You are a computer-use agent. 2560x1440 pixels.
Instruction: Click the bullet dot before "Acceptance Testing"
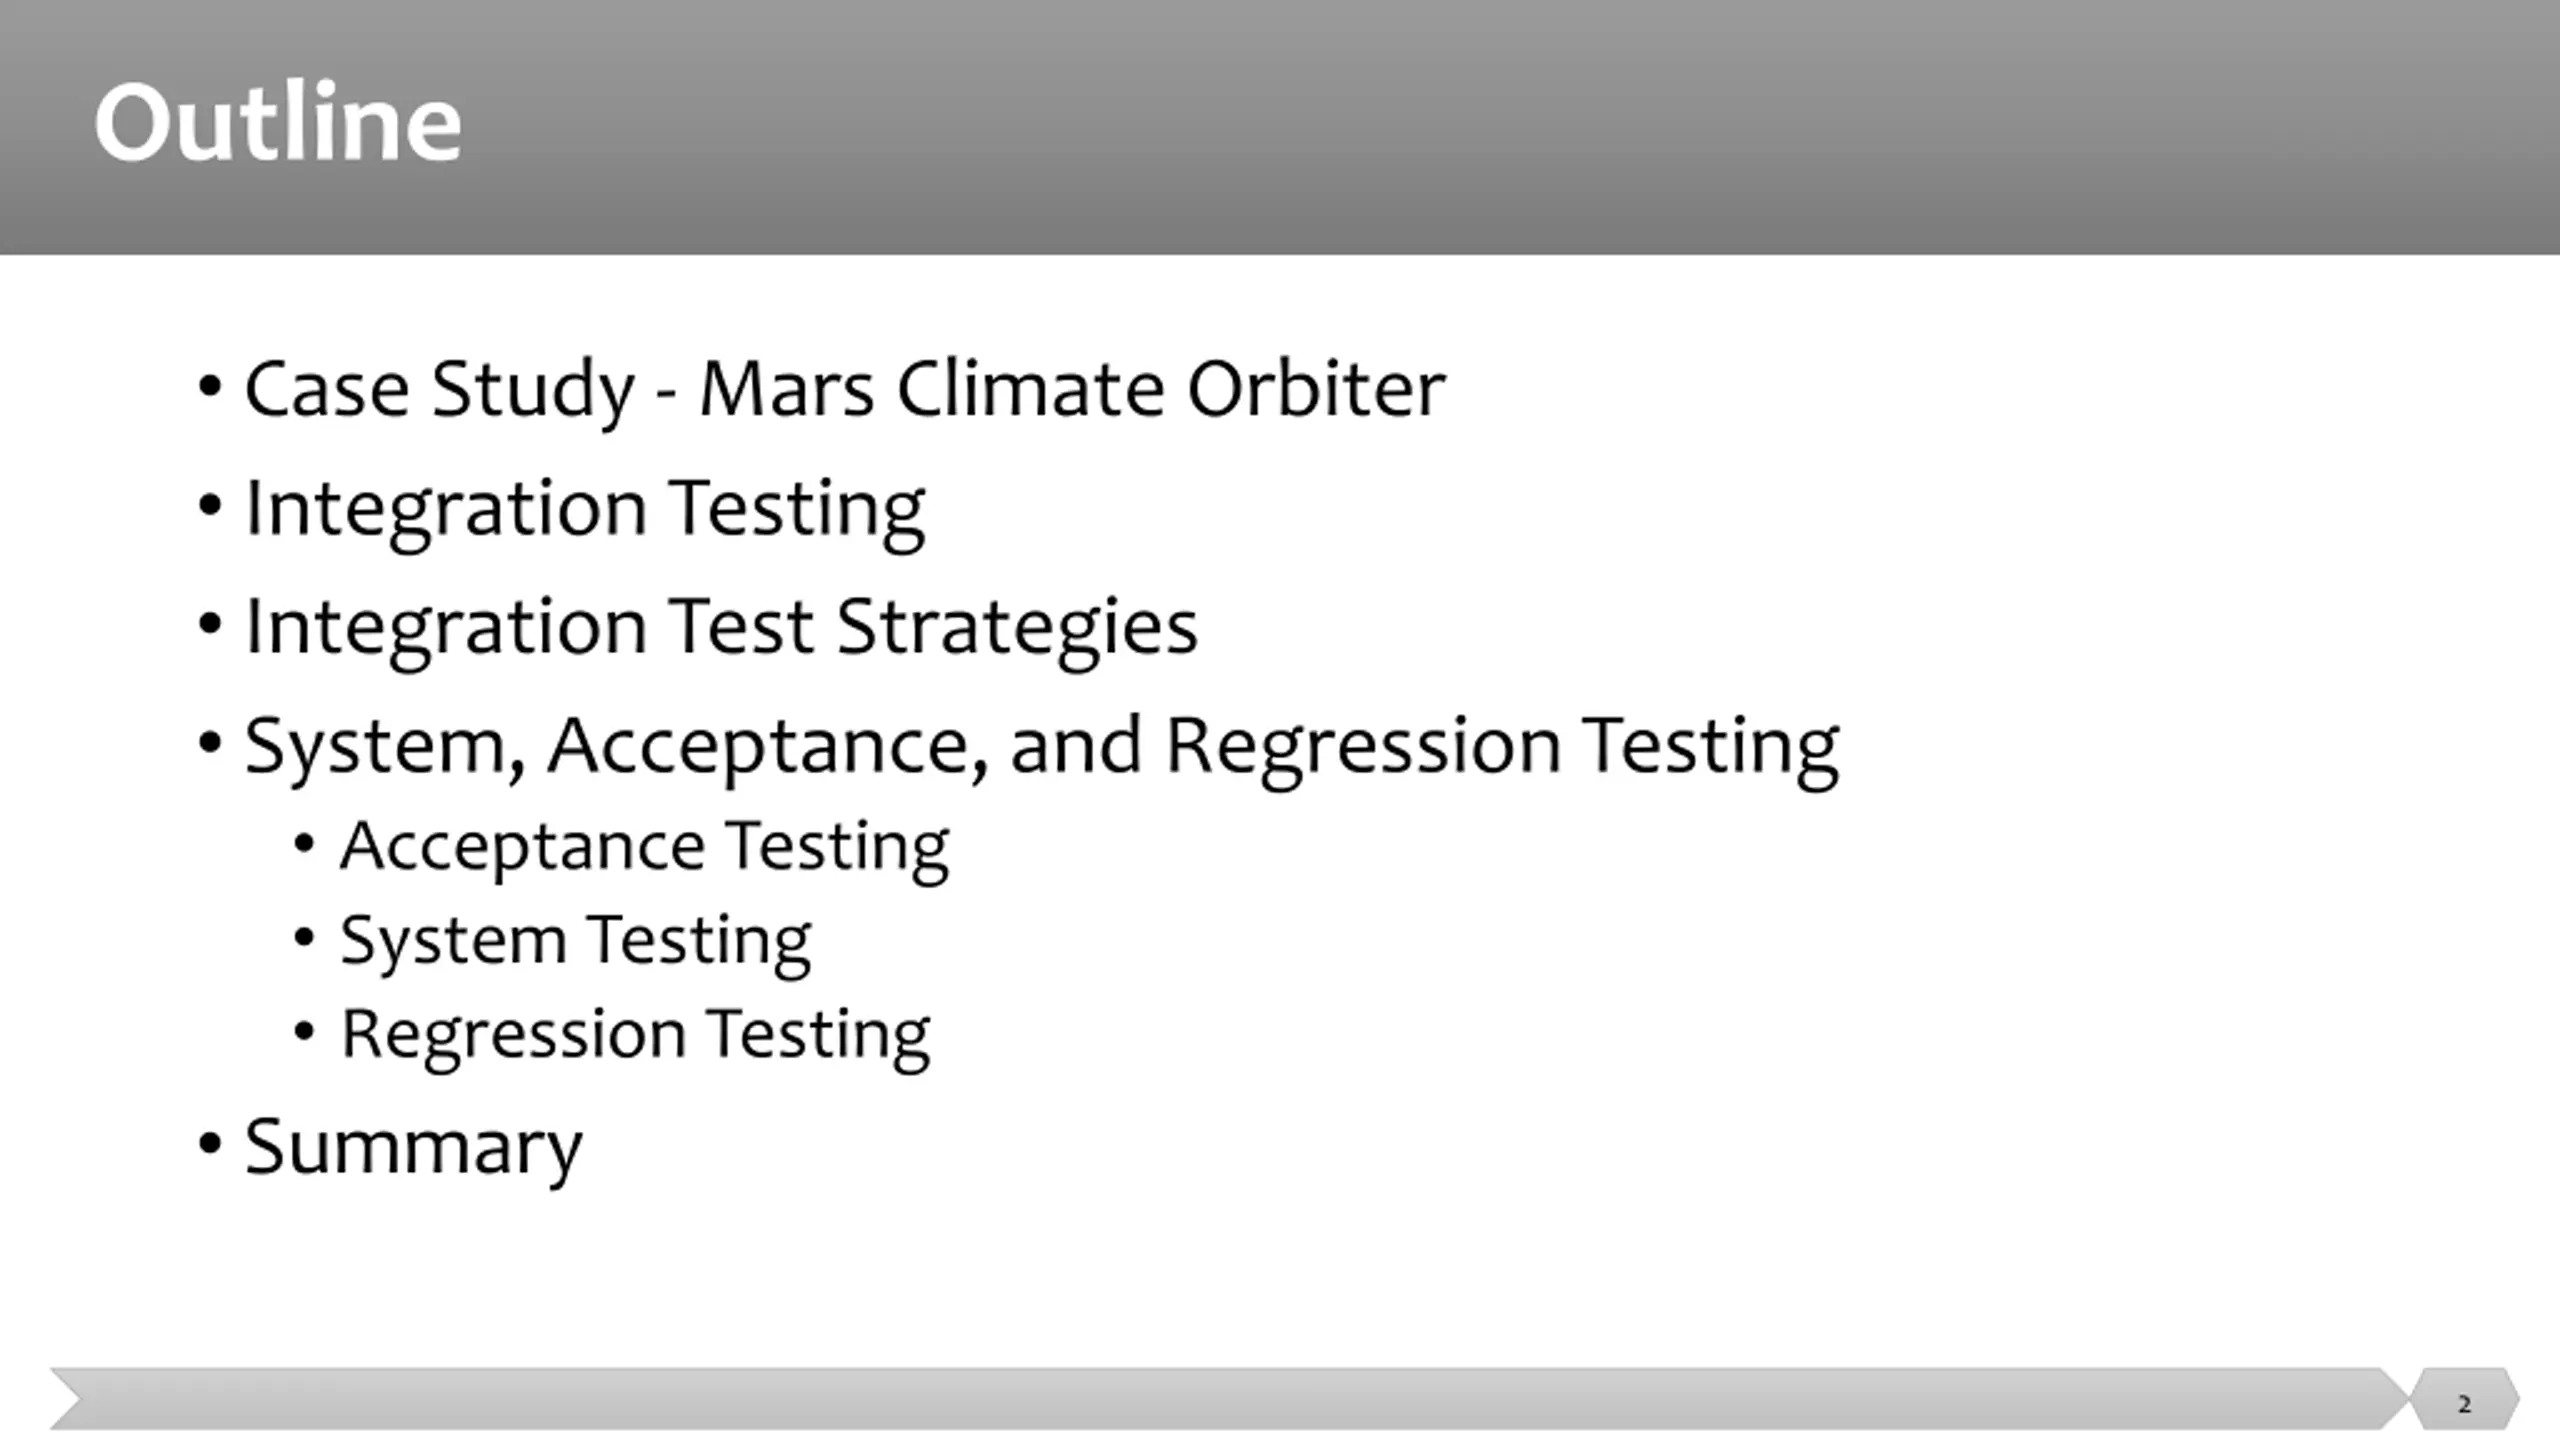coord(305,844)
